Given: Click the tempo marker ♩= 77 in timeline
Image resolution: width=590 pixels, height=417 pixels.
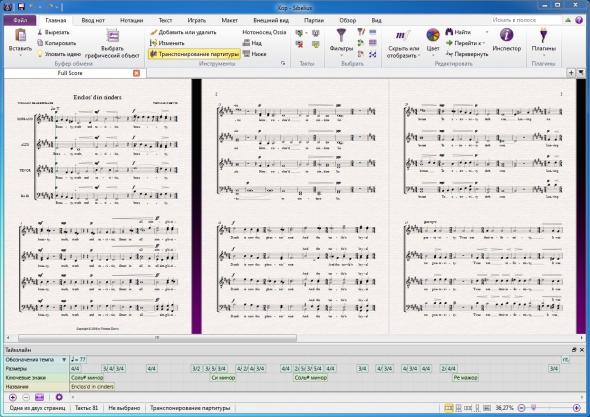Looking at the screenshot, I should [x=78, y=360].
